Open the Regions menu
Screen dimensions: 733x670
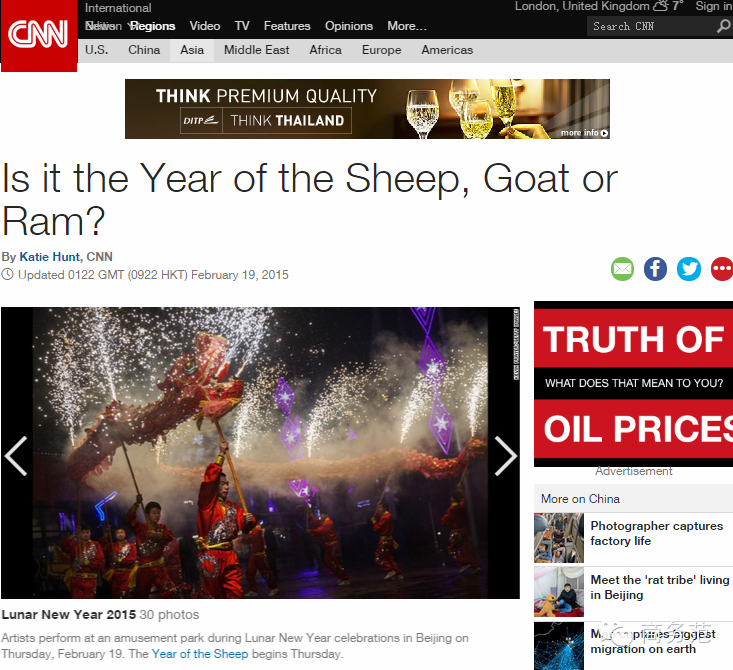click(x=152, y=26)
